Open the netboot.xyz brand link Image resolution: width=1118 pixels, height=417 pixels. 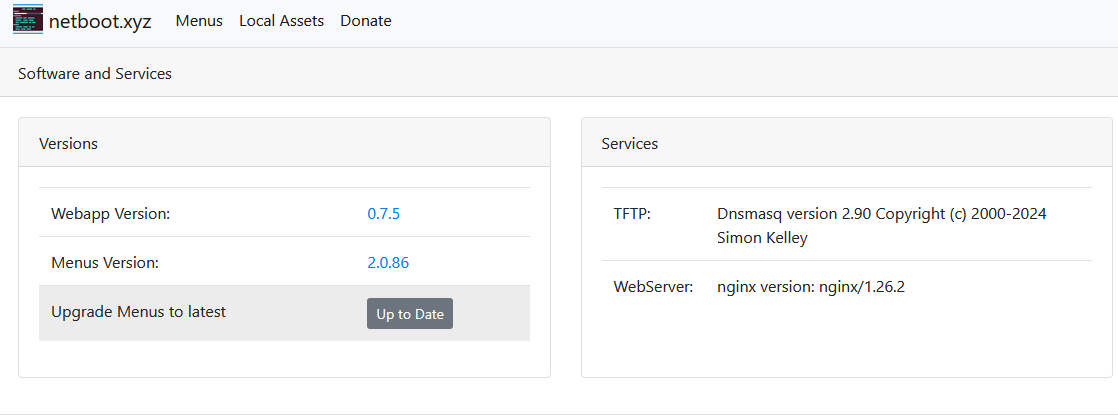(82, 20)
